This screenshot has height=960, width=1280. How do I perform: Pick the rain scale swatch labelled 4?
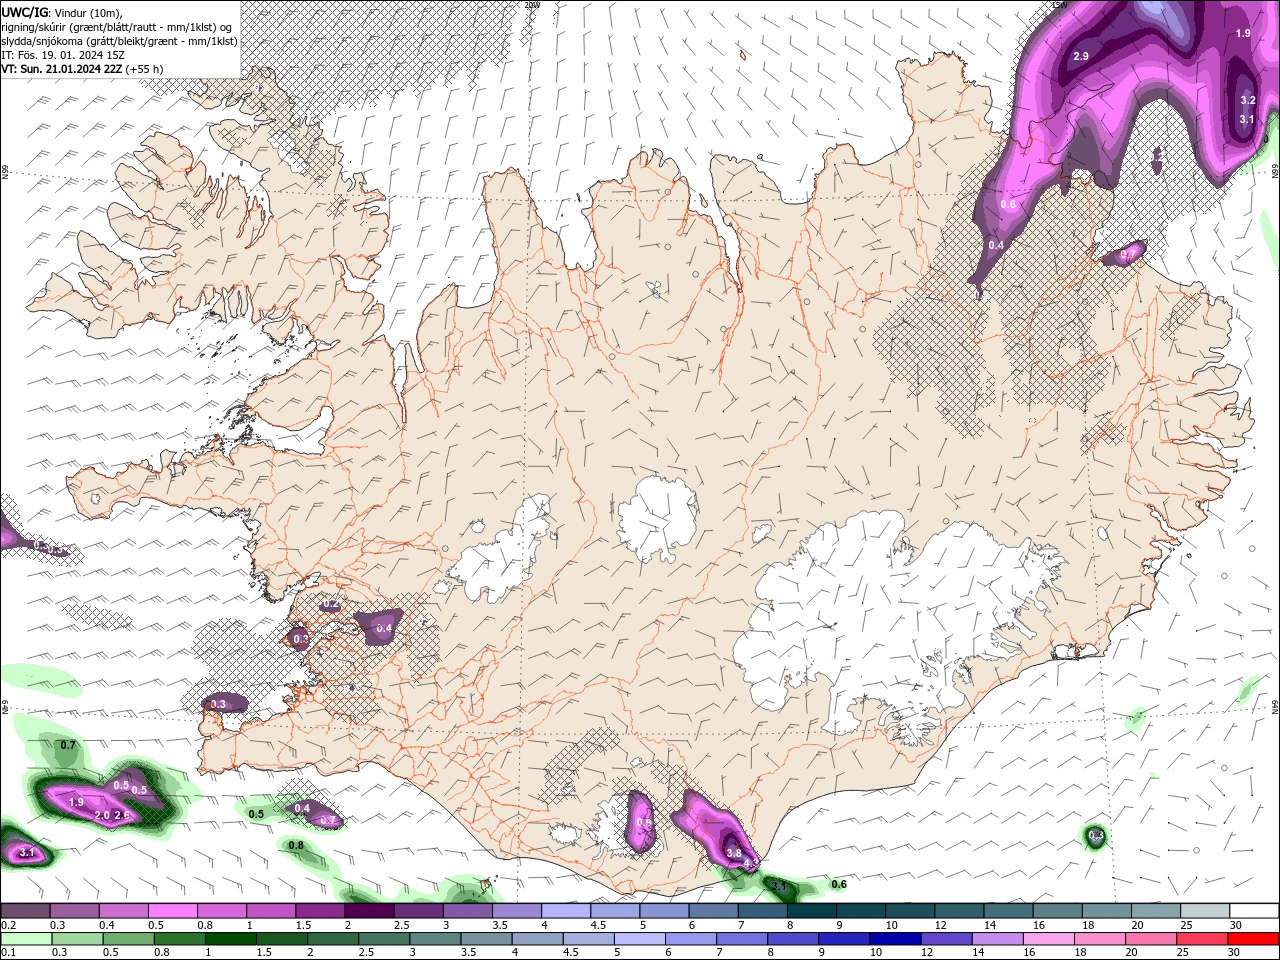[537, 939]
